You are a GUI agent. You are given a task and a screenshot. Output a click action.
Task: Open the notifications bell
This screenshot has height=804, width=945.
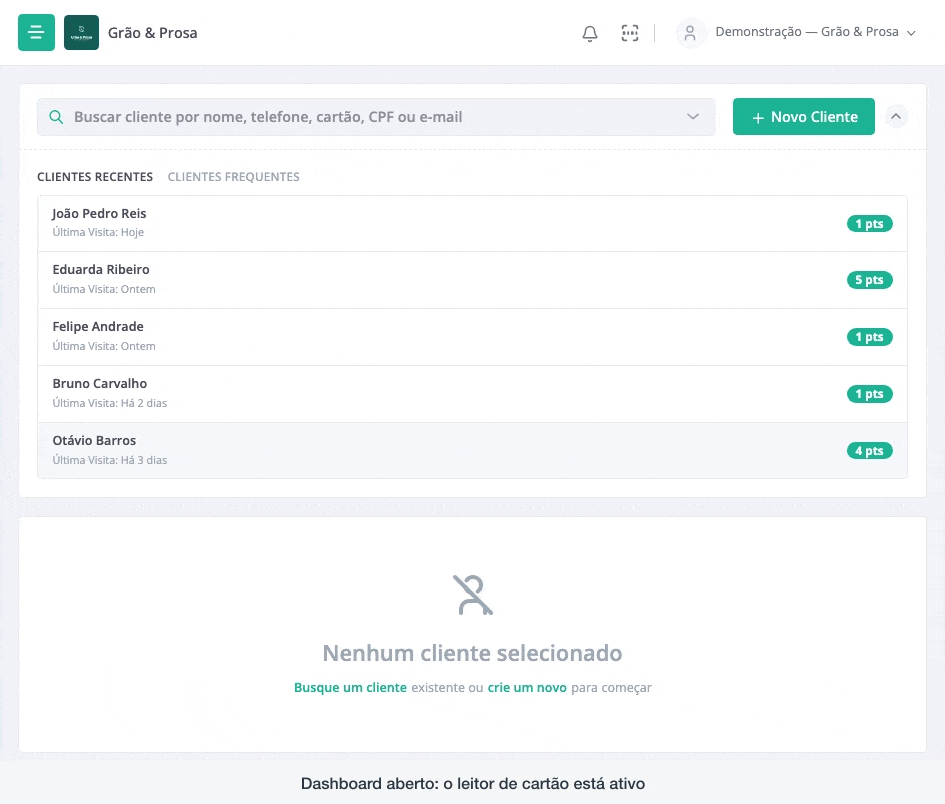click(x=589, y=33)
